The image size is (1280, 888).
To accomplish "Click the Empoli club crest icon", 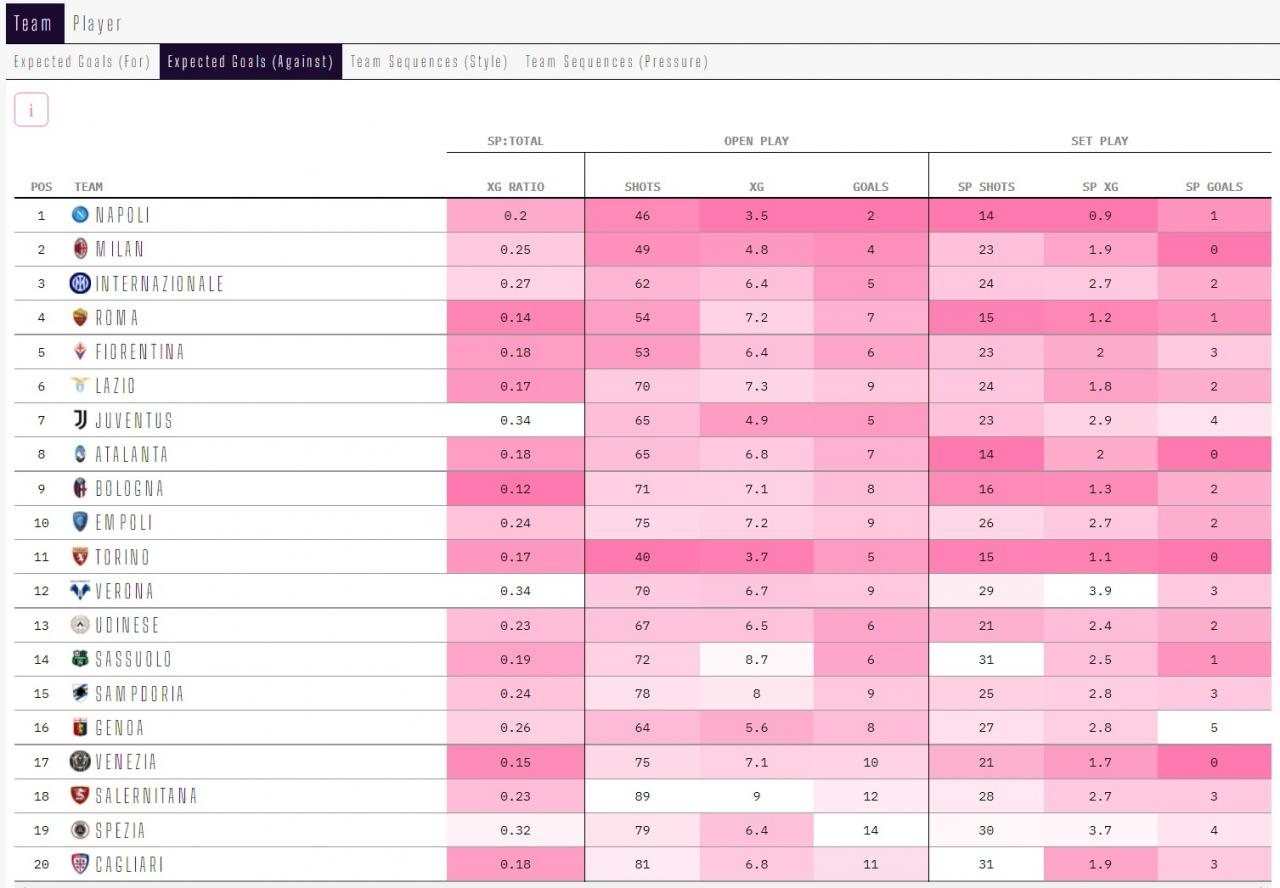I will click(80, 522).
